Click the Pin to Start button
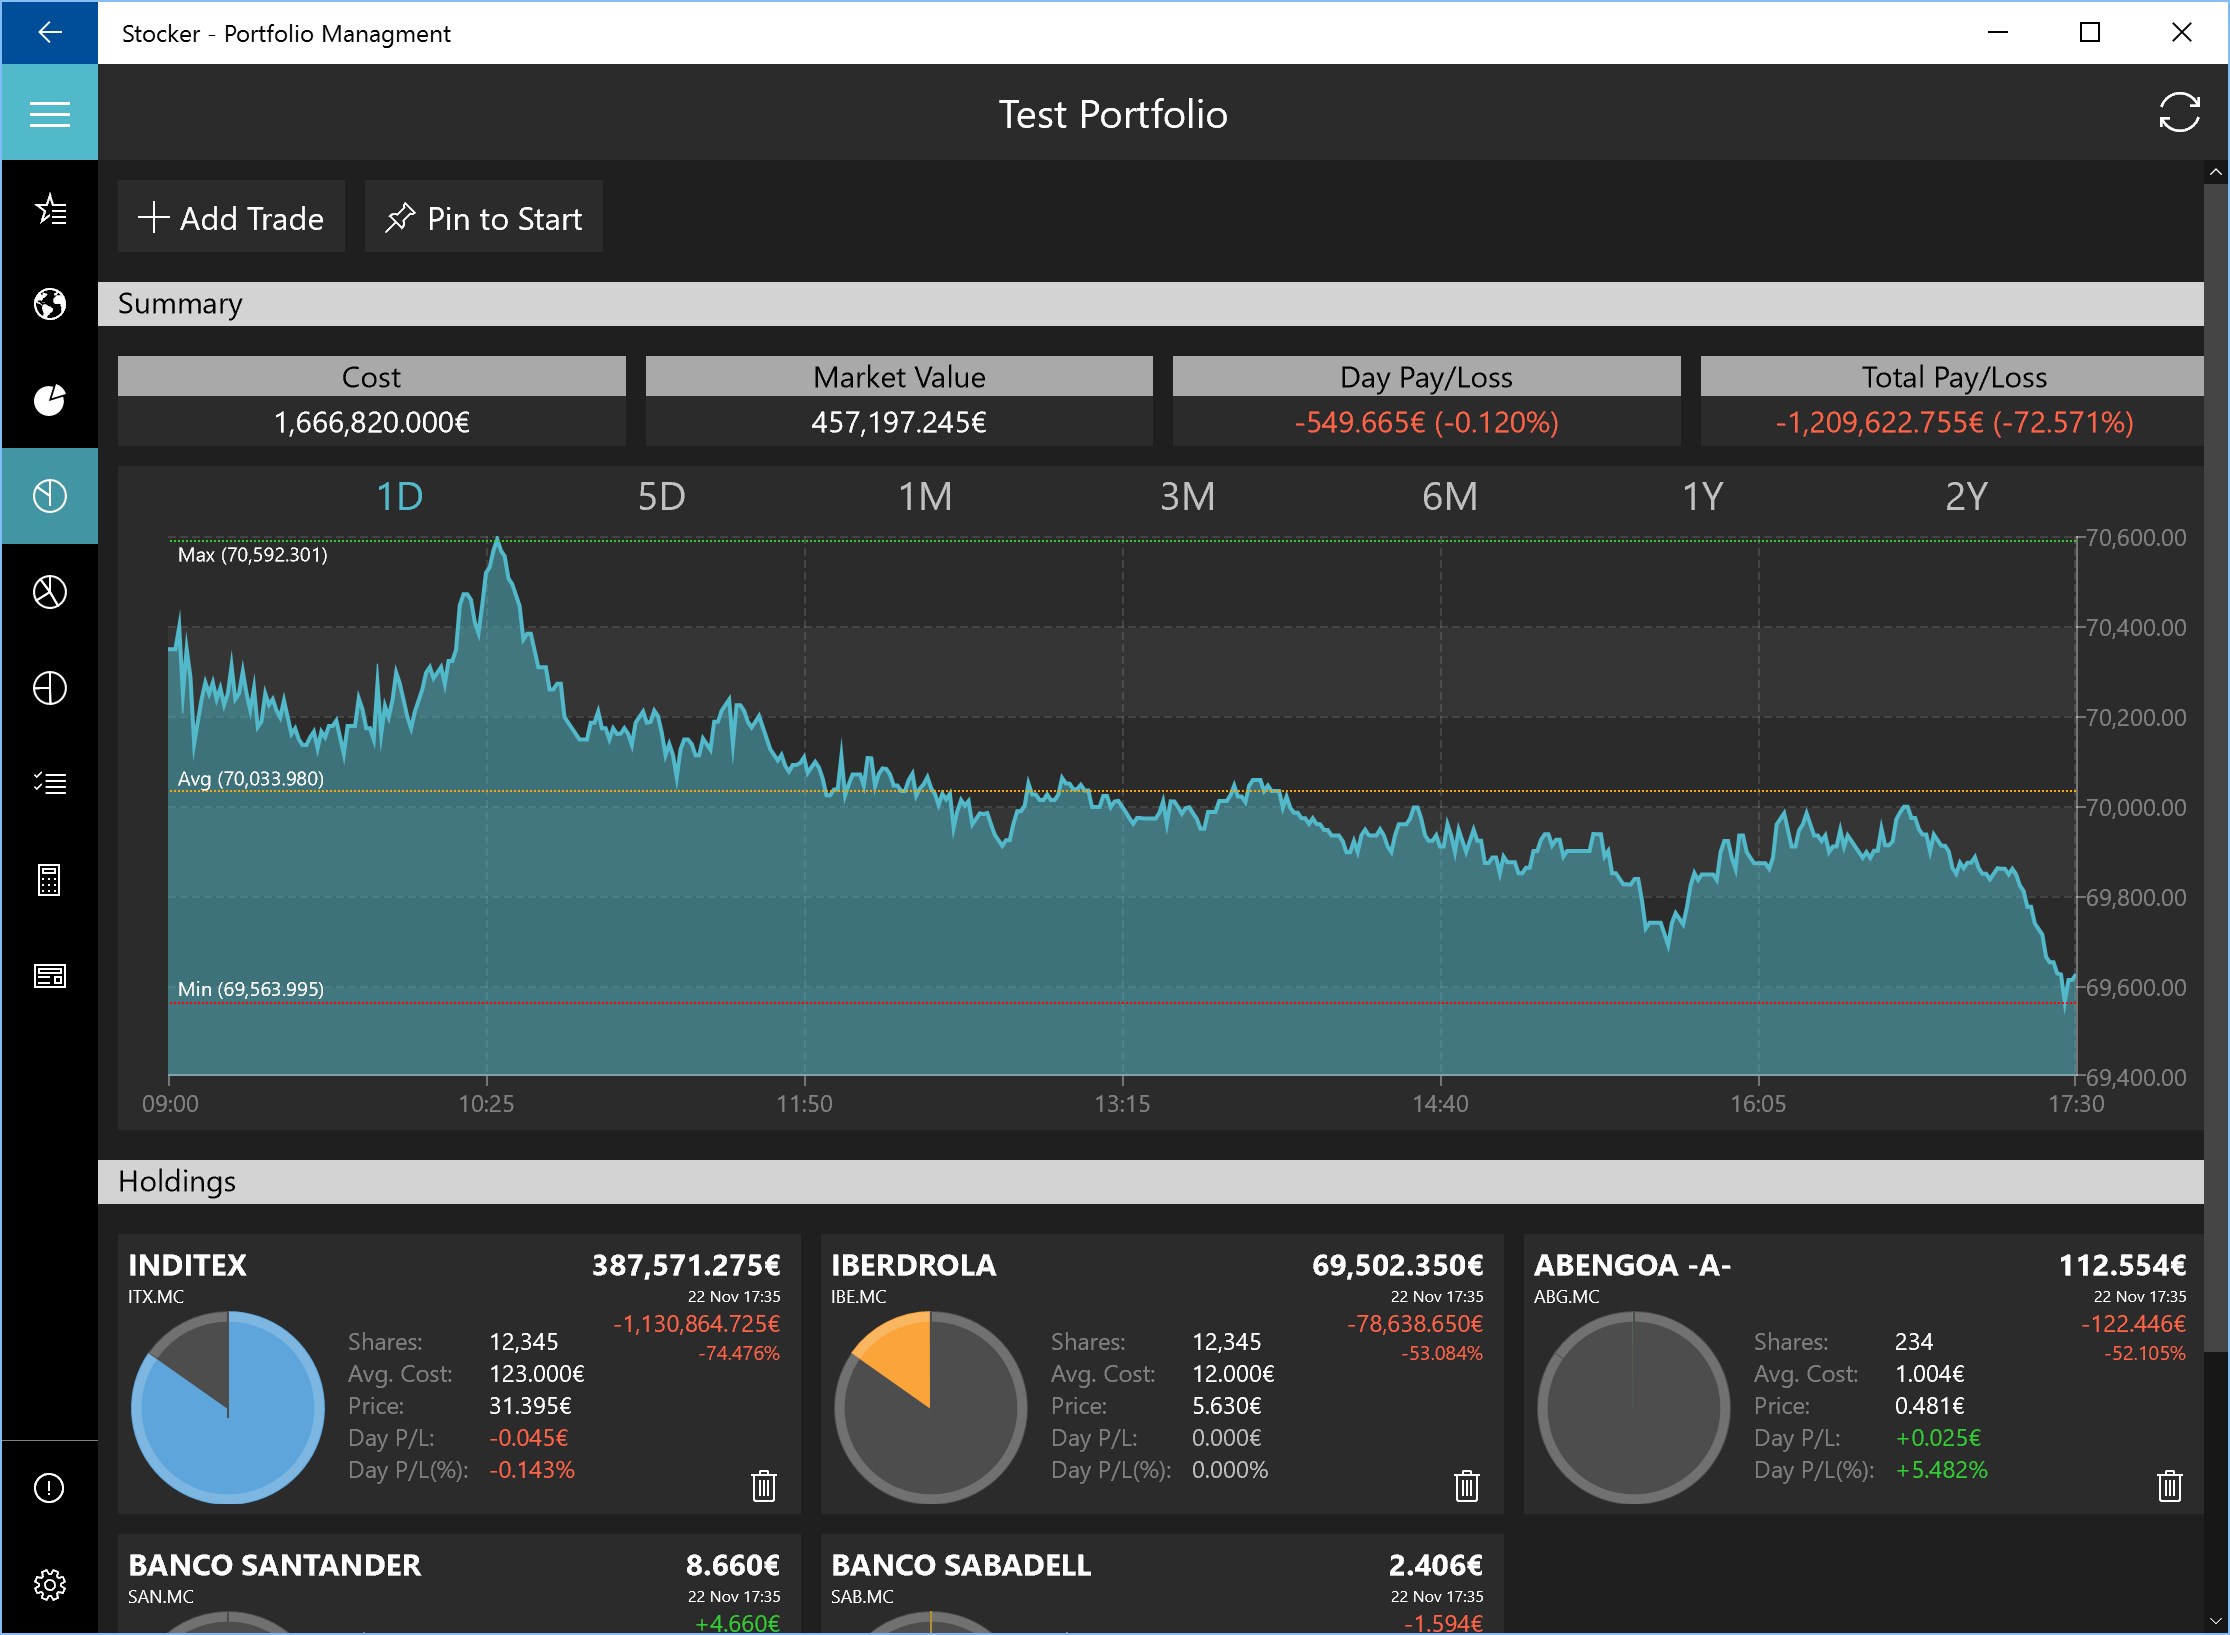 point(484,218)
